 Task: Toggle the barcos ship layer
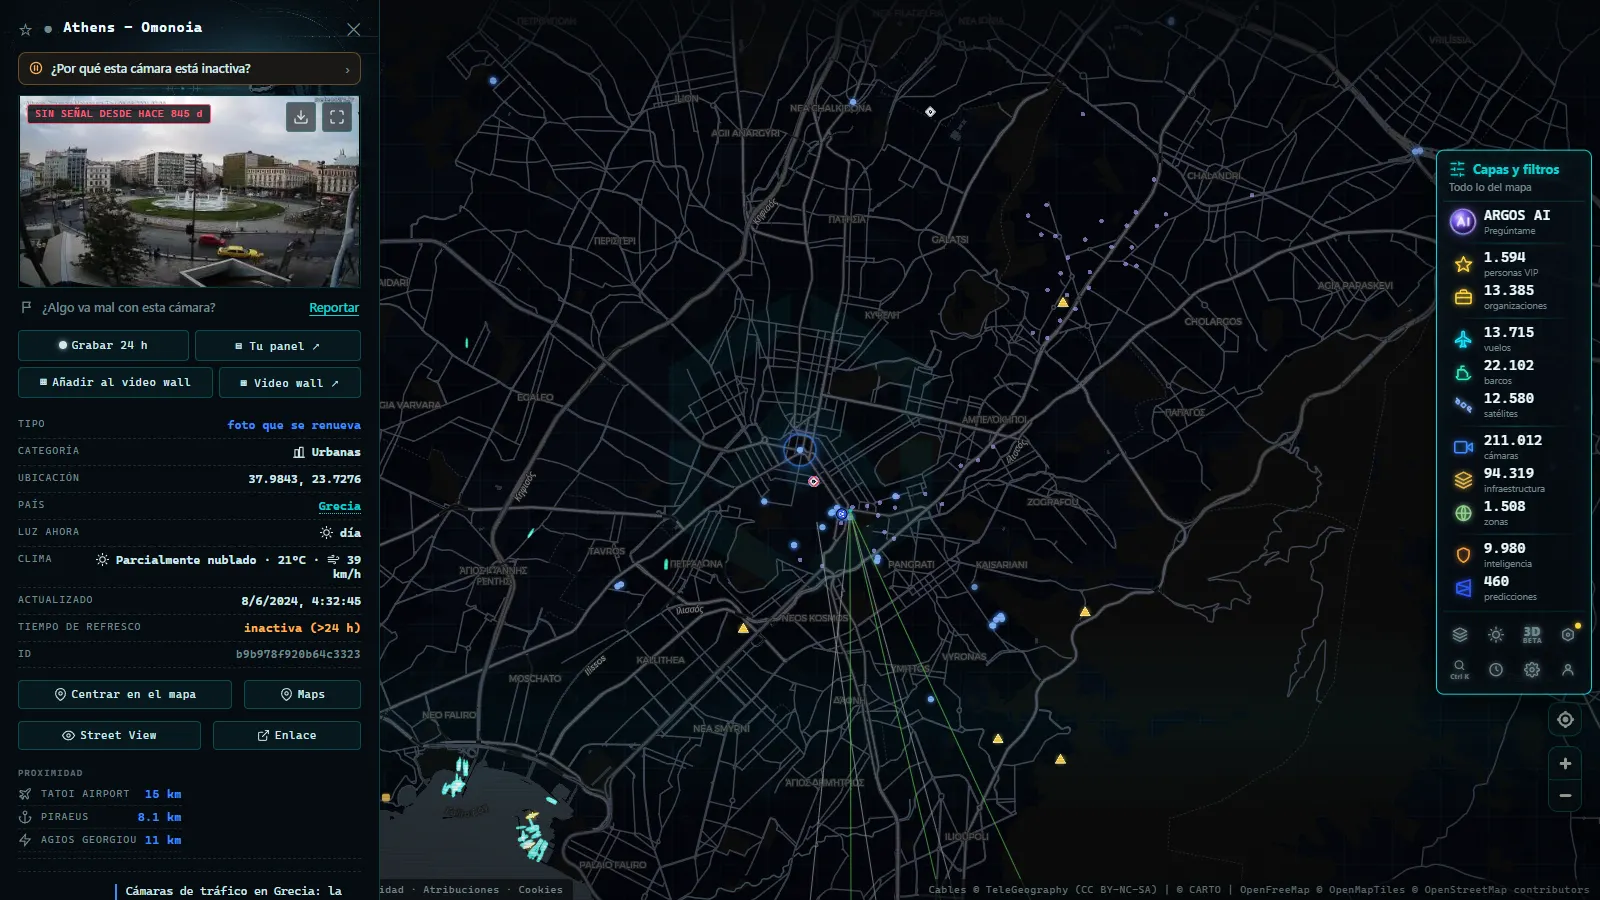tap(1463, 372)
